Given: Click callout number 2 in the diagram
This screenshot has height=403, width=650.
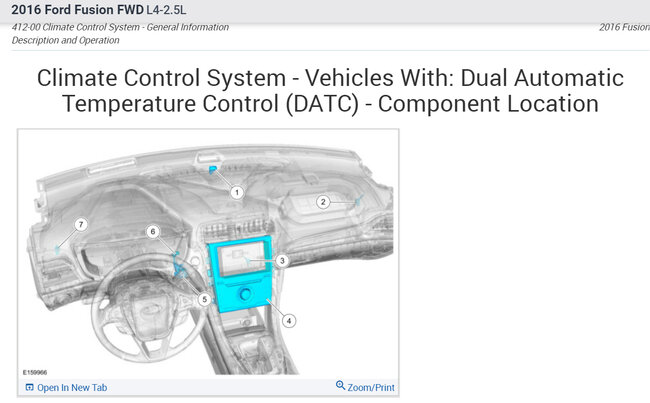Looking at the screenshot, I should pos(323,202).
